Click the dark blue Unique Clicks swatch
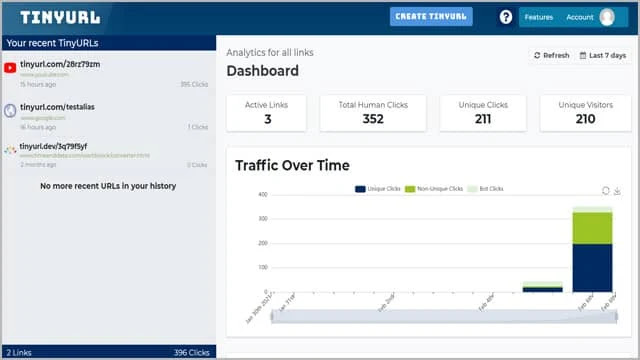The width and height of the screenshot is (640, 360). coord(360,189)
